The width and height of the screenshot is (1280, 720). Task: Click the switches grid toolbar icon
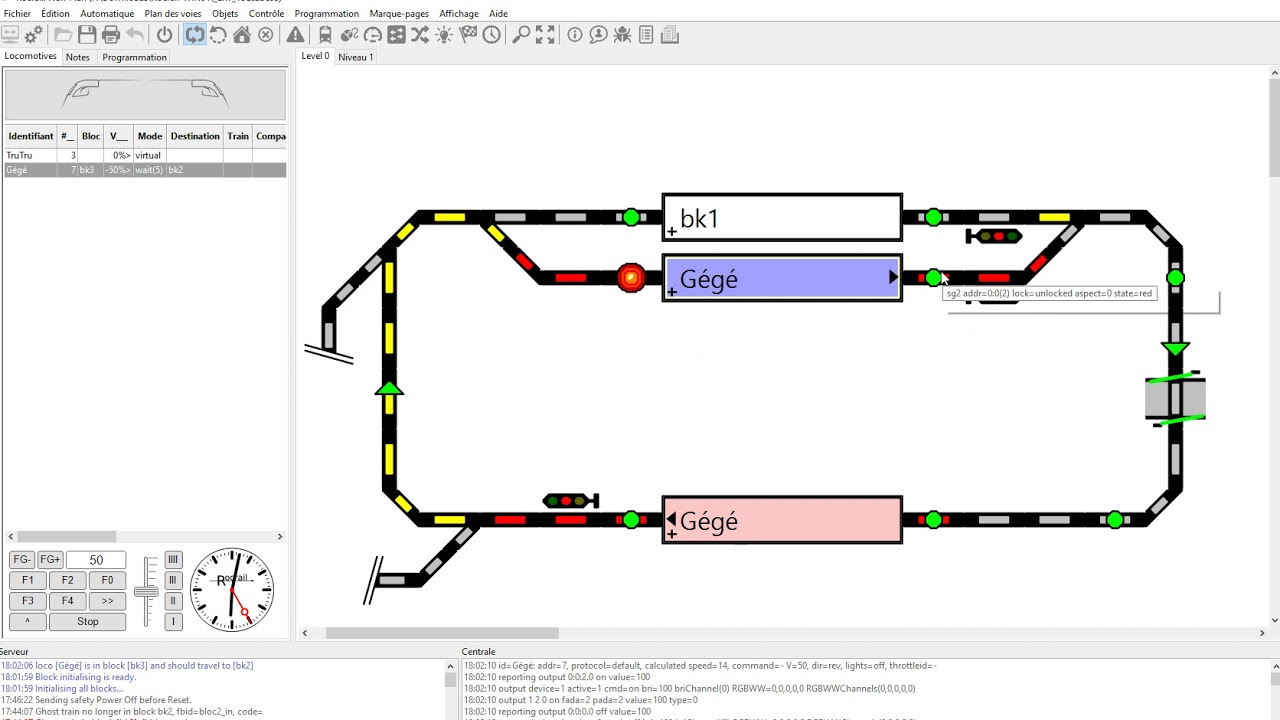click(x=396, y=35)
